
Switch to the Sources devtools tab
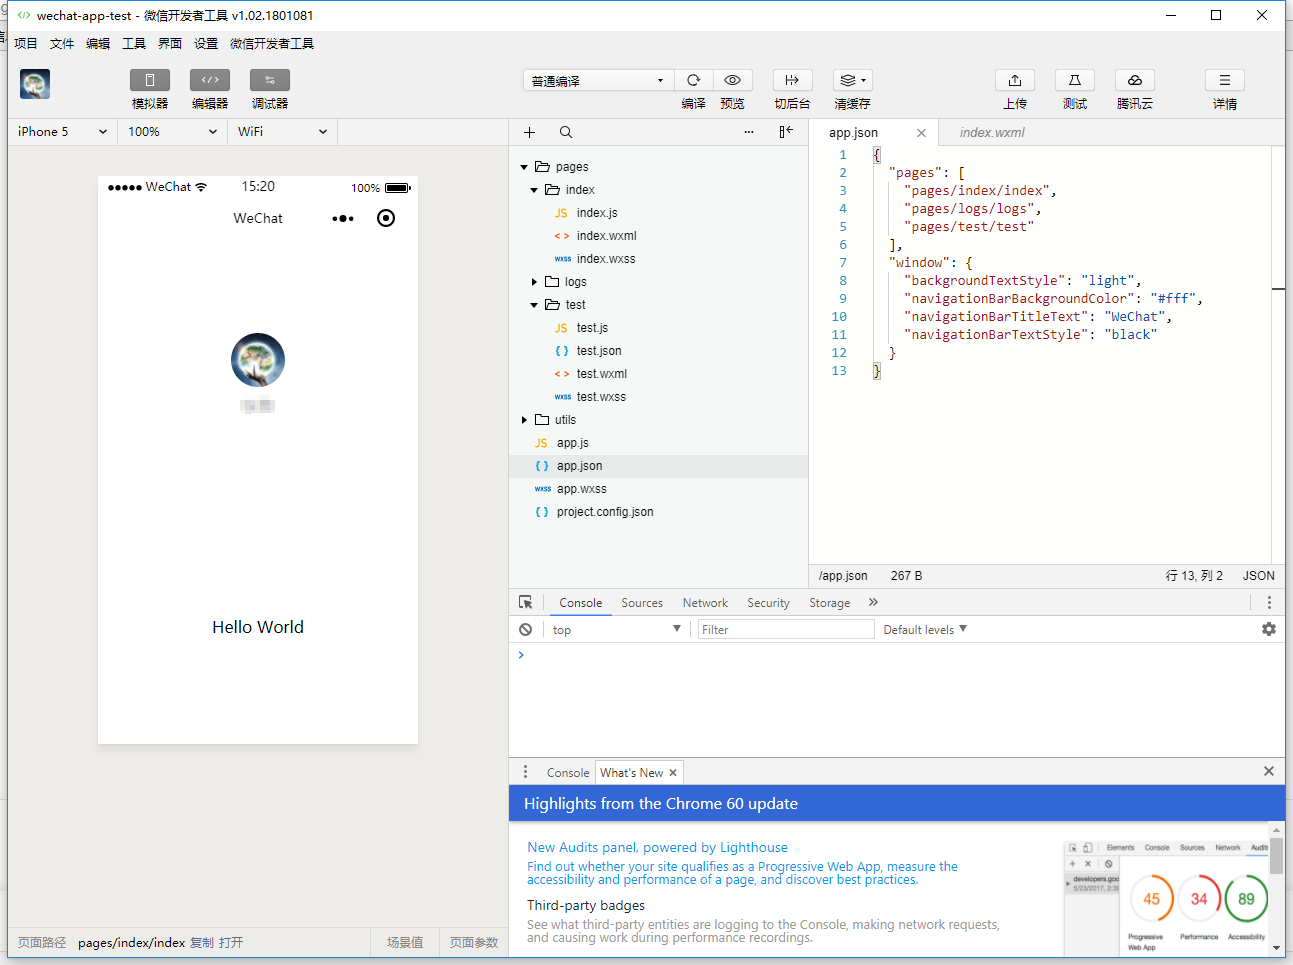pyautogui.click(x=642, y=603)
